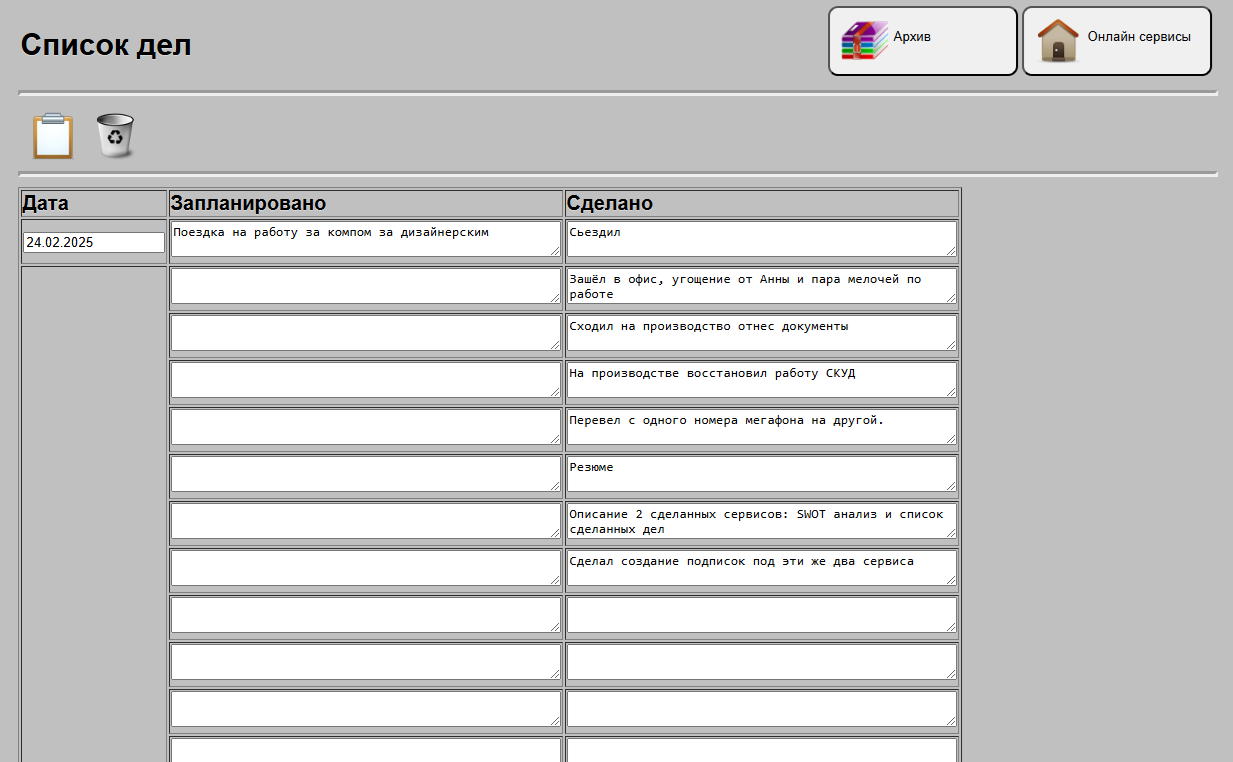
Task: Click the date field showing 24.02.2025
Action: tap(93, 242)
